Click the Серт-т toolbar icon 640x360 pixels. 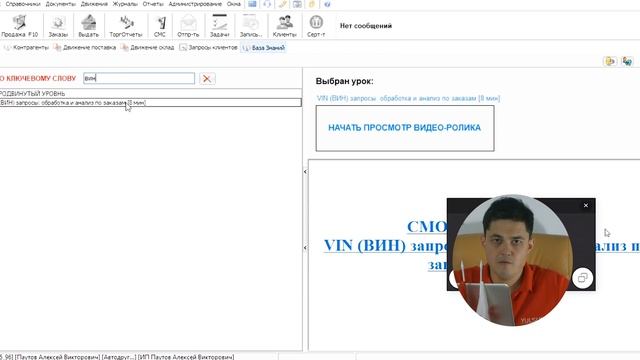point(316,26)
